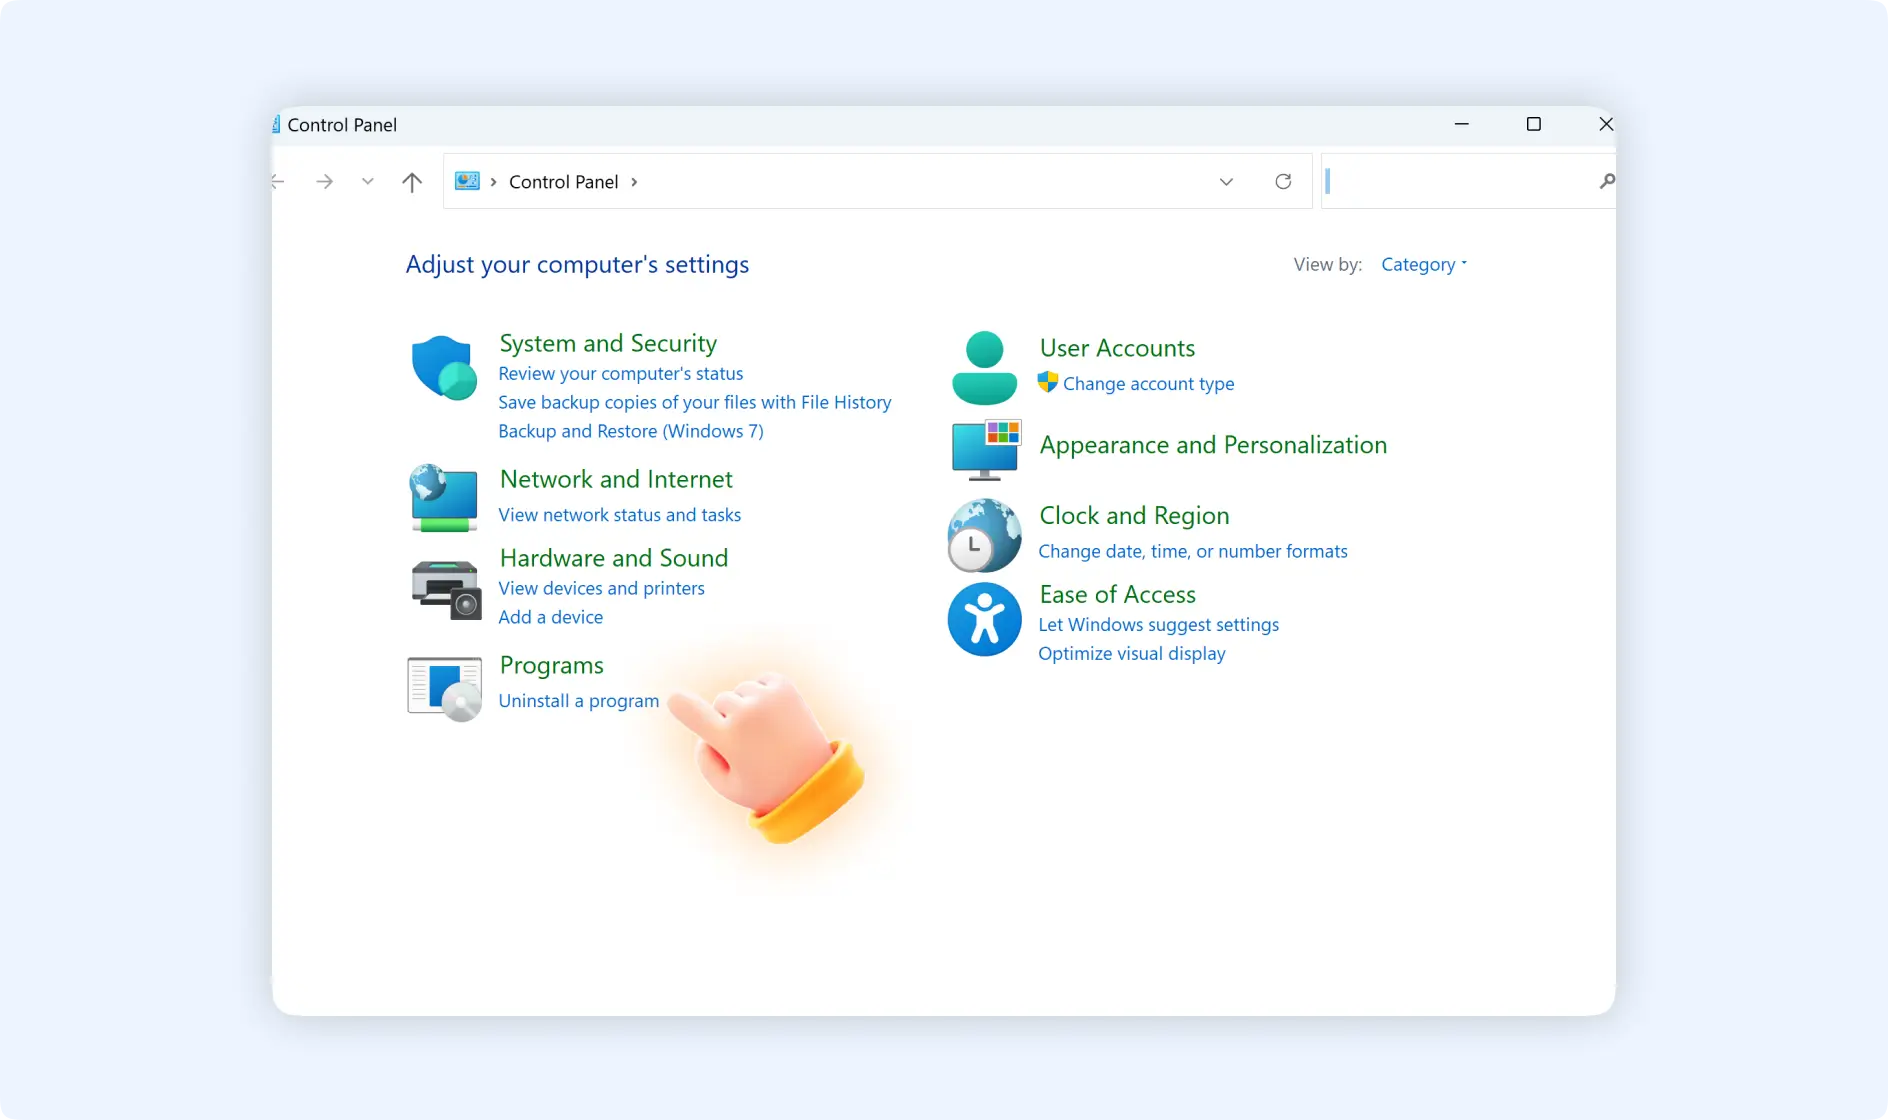The height and width of the screenshot is (1120, 1888).
Task: Refresh the Control Panel view
Action: tap(1283, 181)
